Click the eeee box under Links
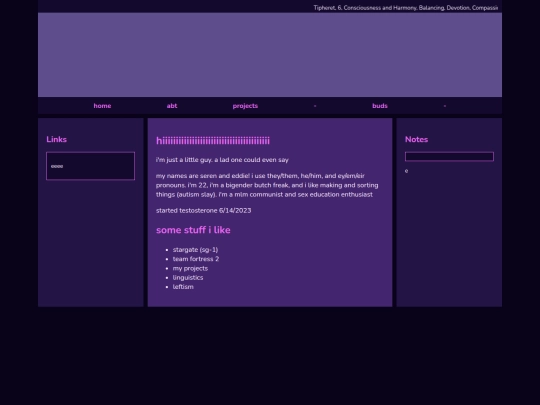540x405 pixels. (91, 166)
